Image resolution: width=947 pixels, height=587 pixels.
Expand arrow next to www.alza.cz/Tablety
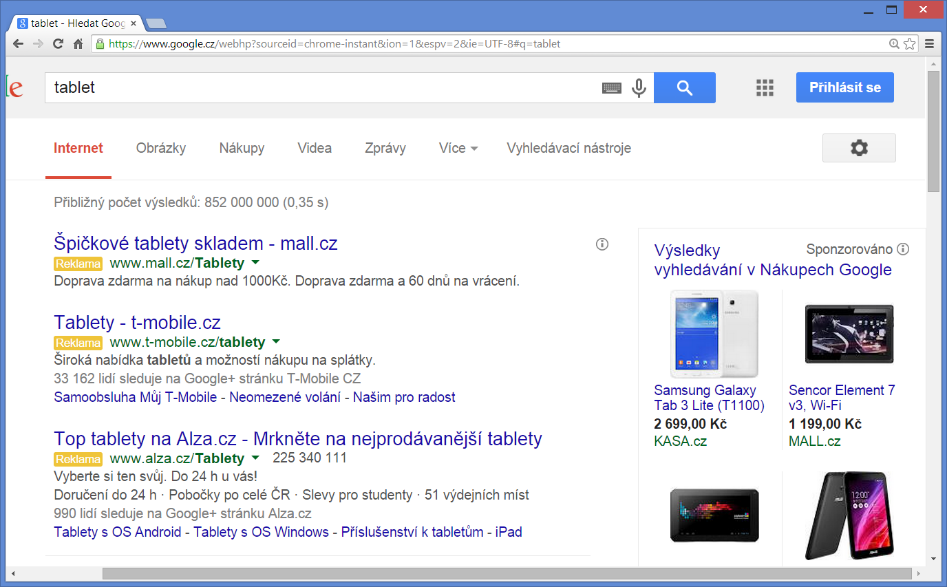(255, 458)
